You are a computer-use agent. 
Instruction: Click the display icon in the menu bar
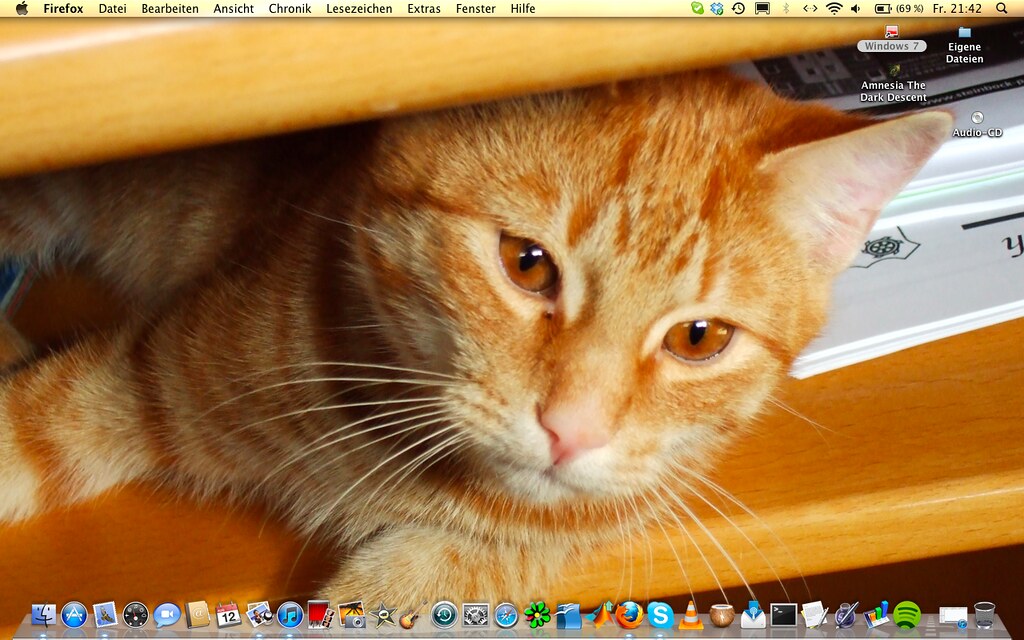point(762,8)
